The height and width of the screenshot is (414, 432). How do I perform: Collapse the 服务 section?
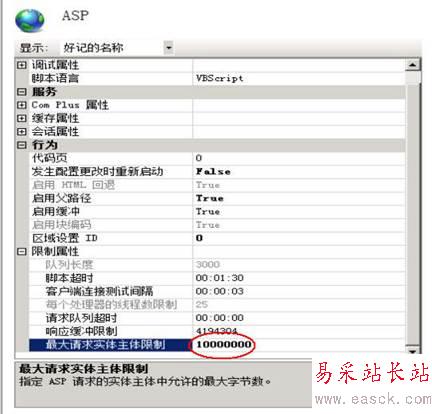(x=21, y=92)
